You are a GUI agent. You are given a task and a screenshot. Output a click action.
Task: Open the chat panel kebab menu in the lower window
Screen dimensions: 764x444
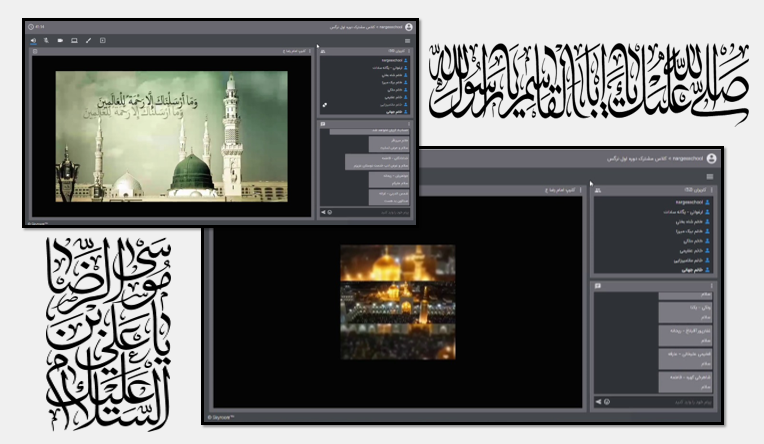click(712, 286)
